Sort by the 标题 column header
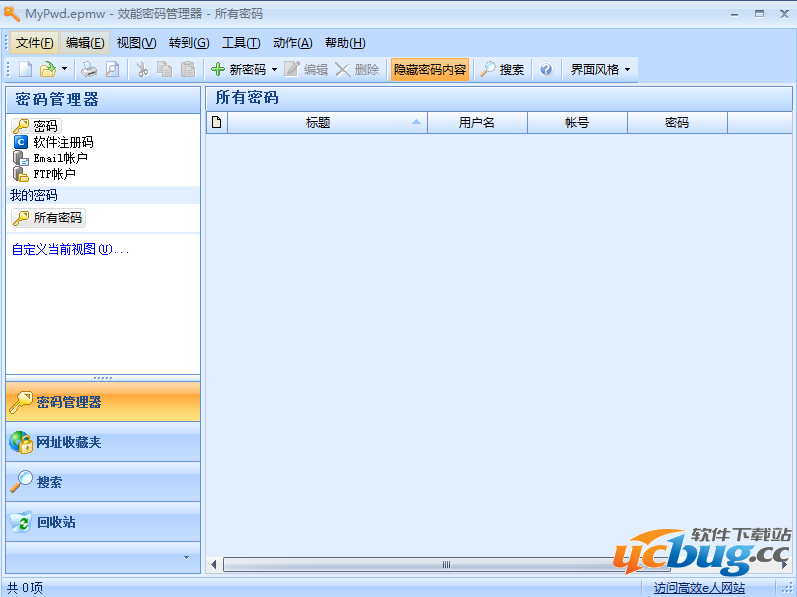 [x=318, y=122]
